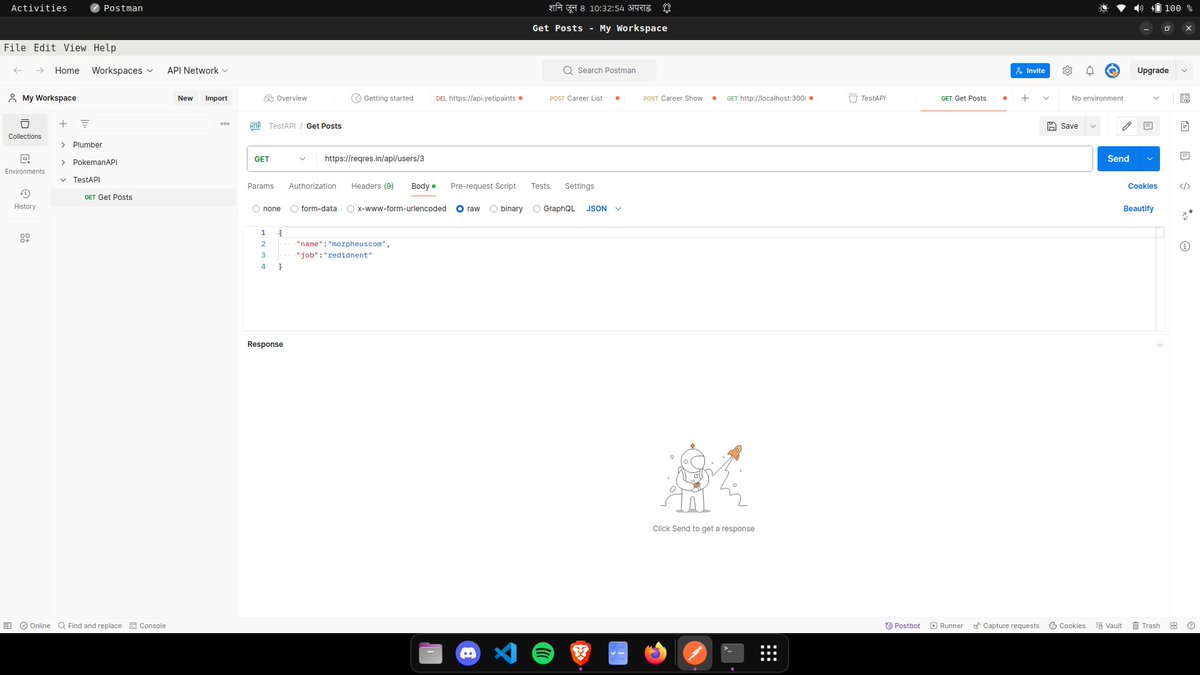
Task: Click the Invite button
Action: pyautogui.click(x=1030, y=71)
